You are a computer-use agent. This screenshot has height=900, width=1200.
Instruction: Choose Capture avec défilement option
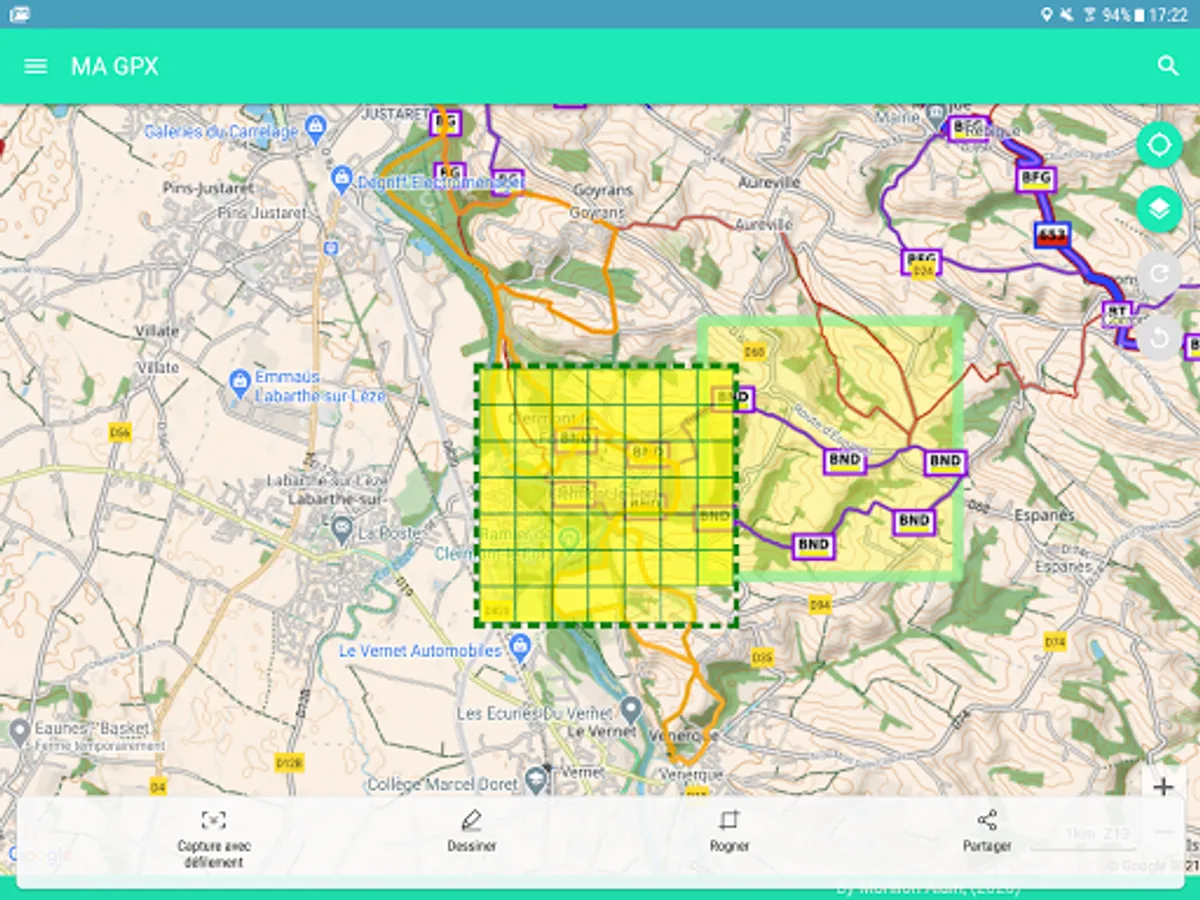click(214, 838)
